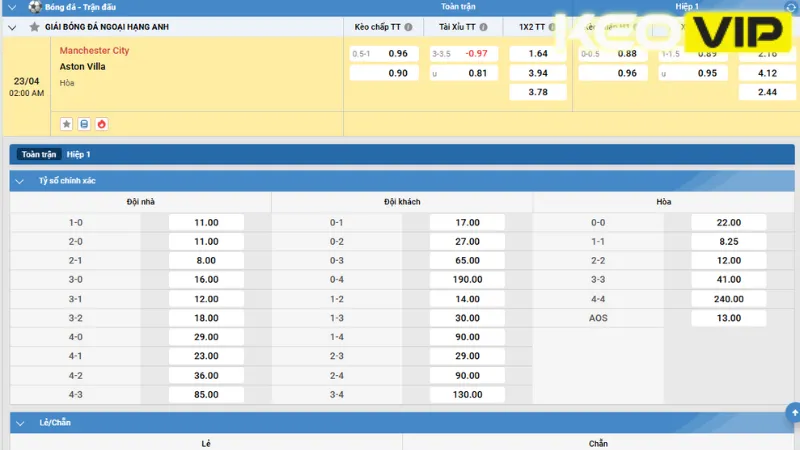This screenshot has width=800, height=450.
Task: Open the match statistics icon beside the star
Action: click(x=84, y=124)
